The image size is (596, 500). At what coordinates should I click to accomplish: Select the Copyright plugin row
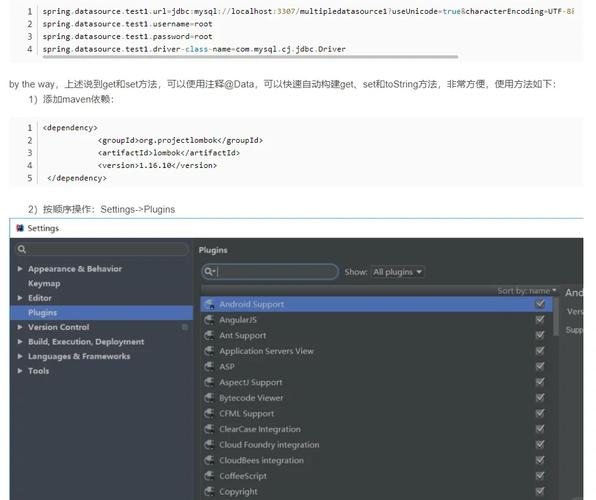[x=376, y=491]
